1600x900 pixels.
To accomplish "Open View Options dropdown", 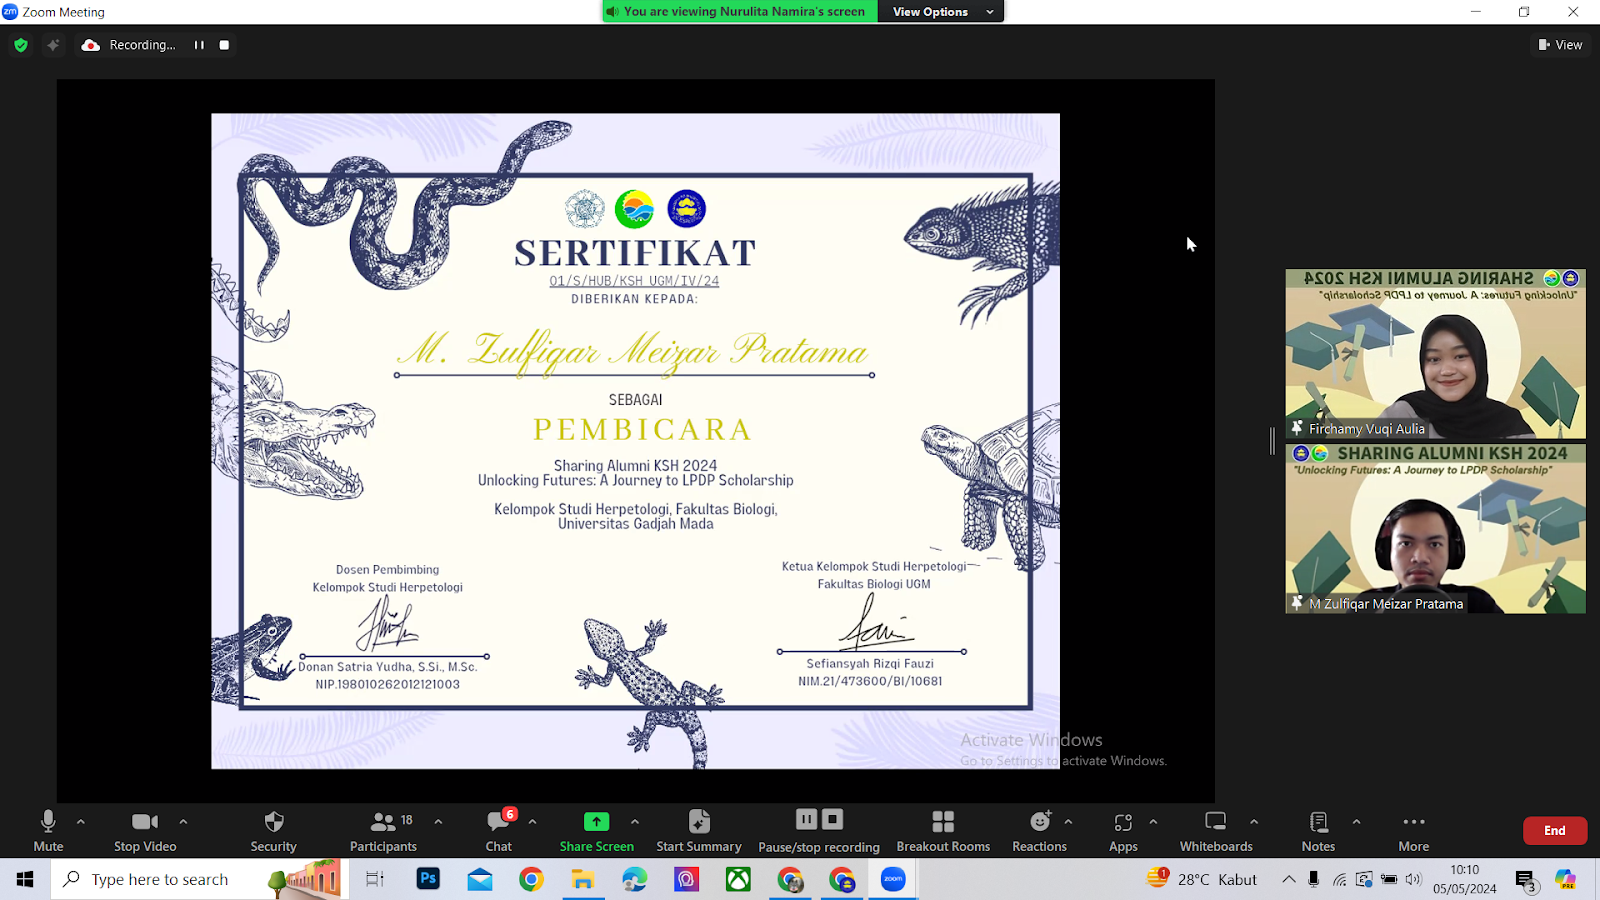I will coord(941,12).
